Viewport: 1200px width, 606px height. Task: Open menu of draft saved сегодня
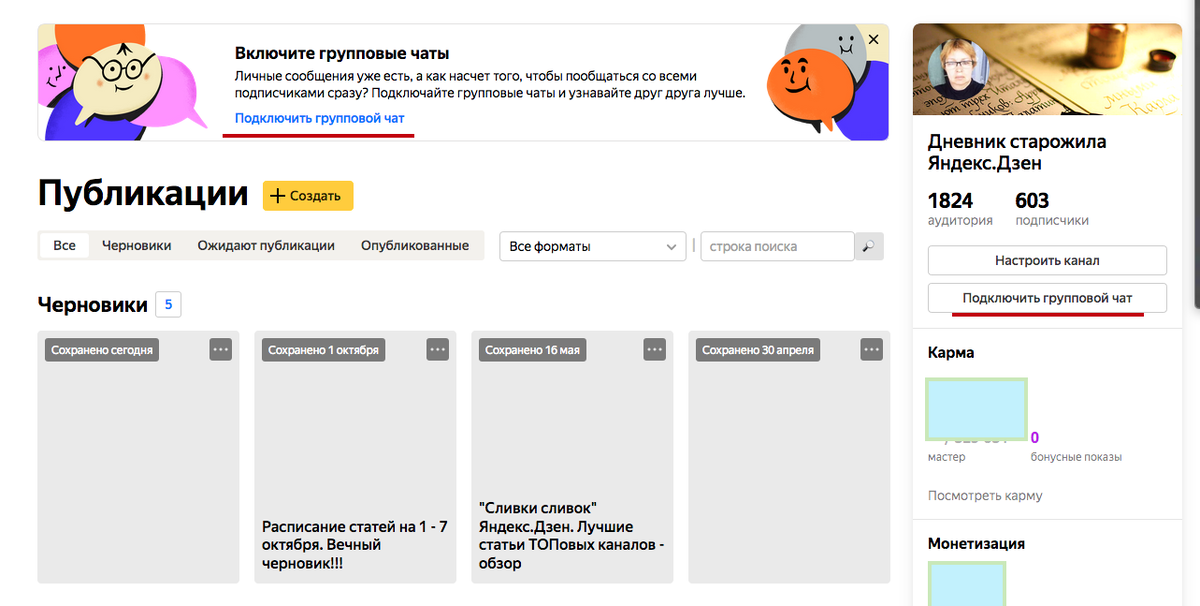(x=221, y=350)
